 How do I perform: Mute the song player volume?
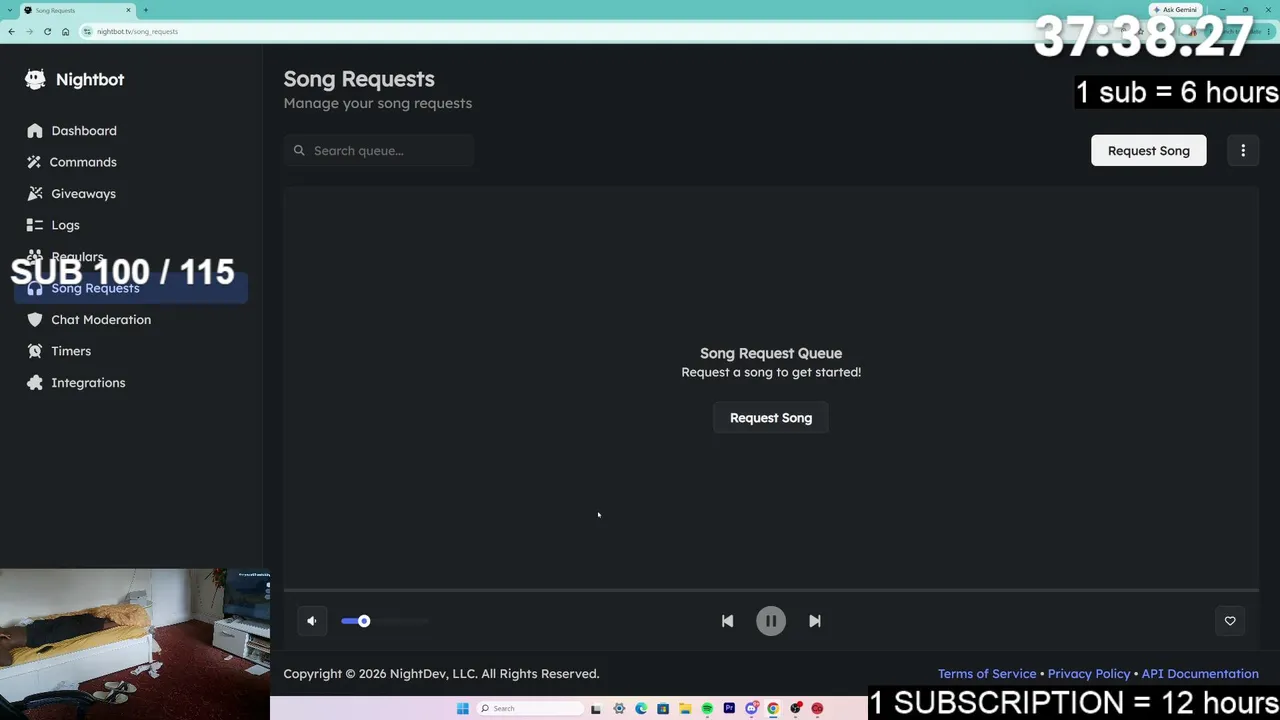tap(312, 621)
